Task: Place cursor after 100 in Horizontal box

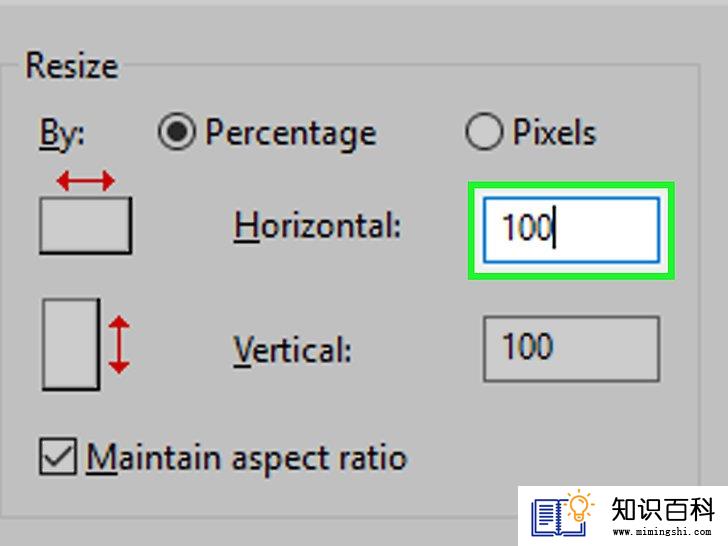Action: tap(555, 229)
